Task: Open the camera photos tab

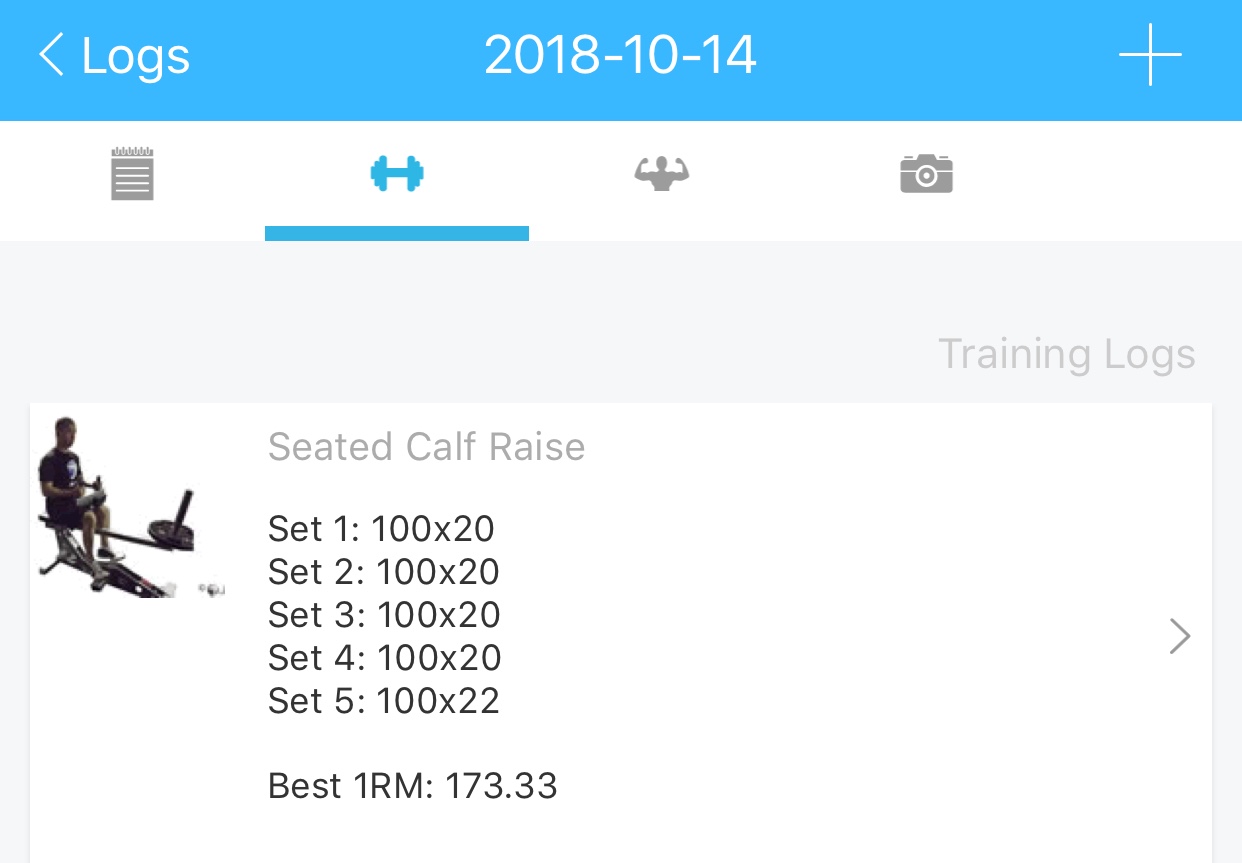Action: click(x=926, y=174)
